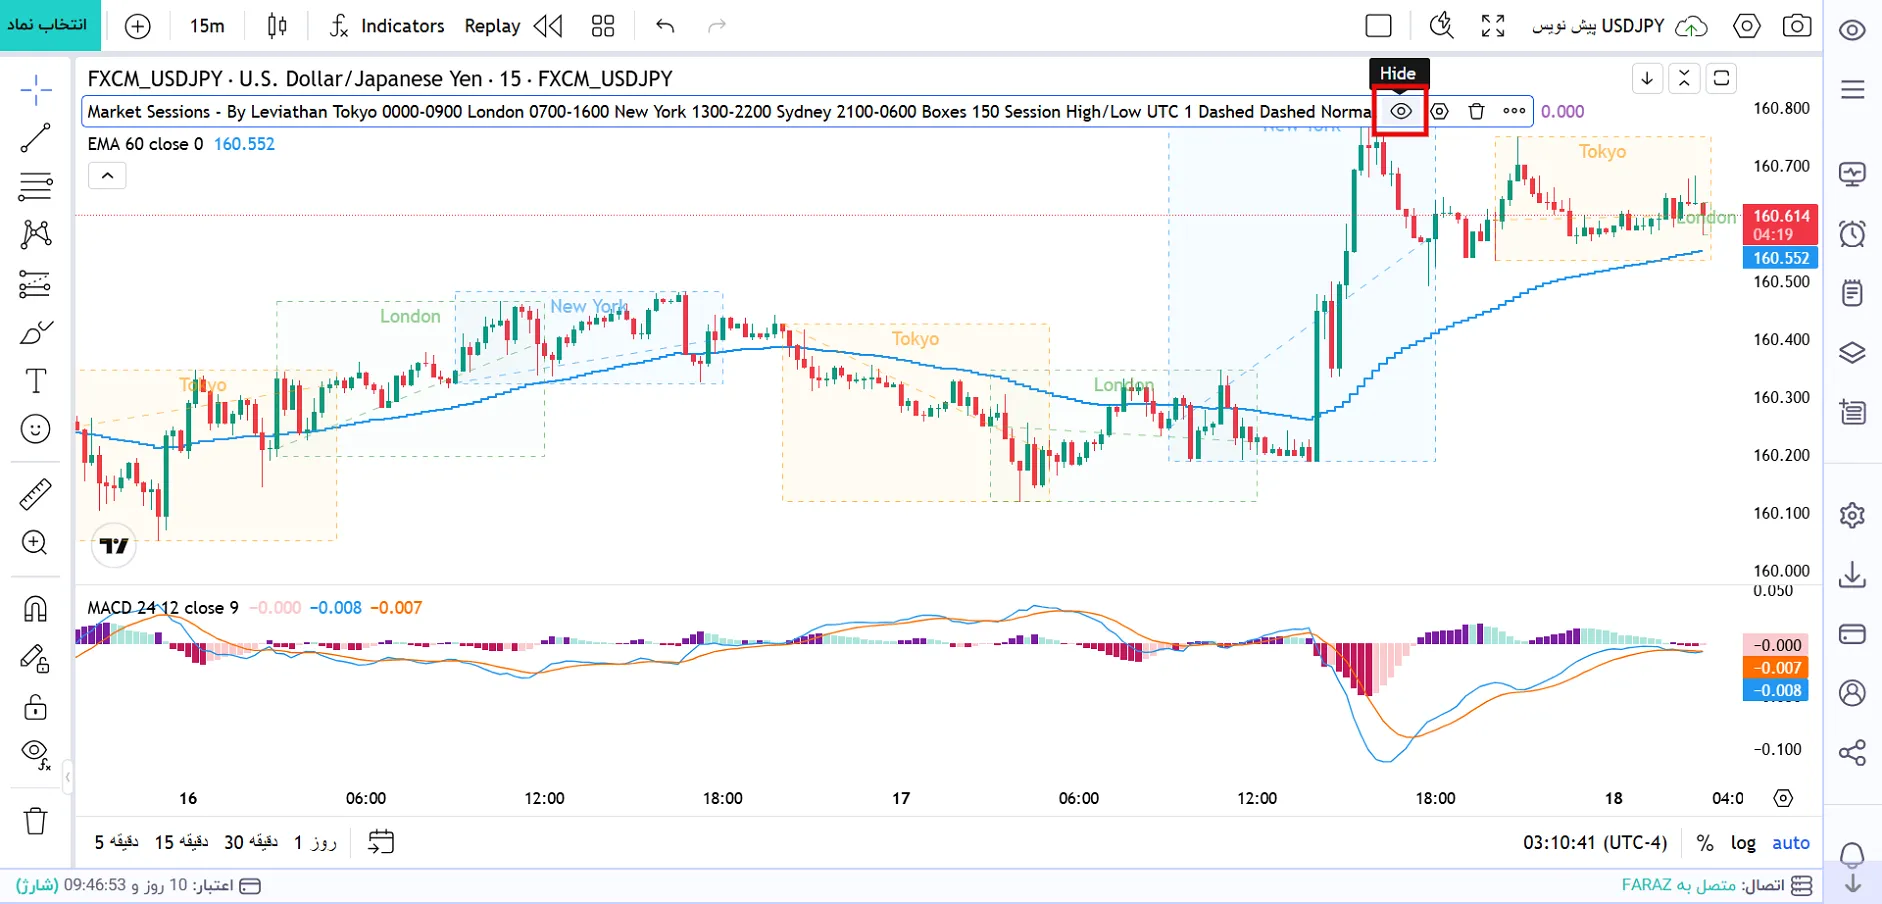Activate the ruler measure tool
The width and height of the screenshot is (1882, 904).
[35, 494]
